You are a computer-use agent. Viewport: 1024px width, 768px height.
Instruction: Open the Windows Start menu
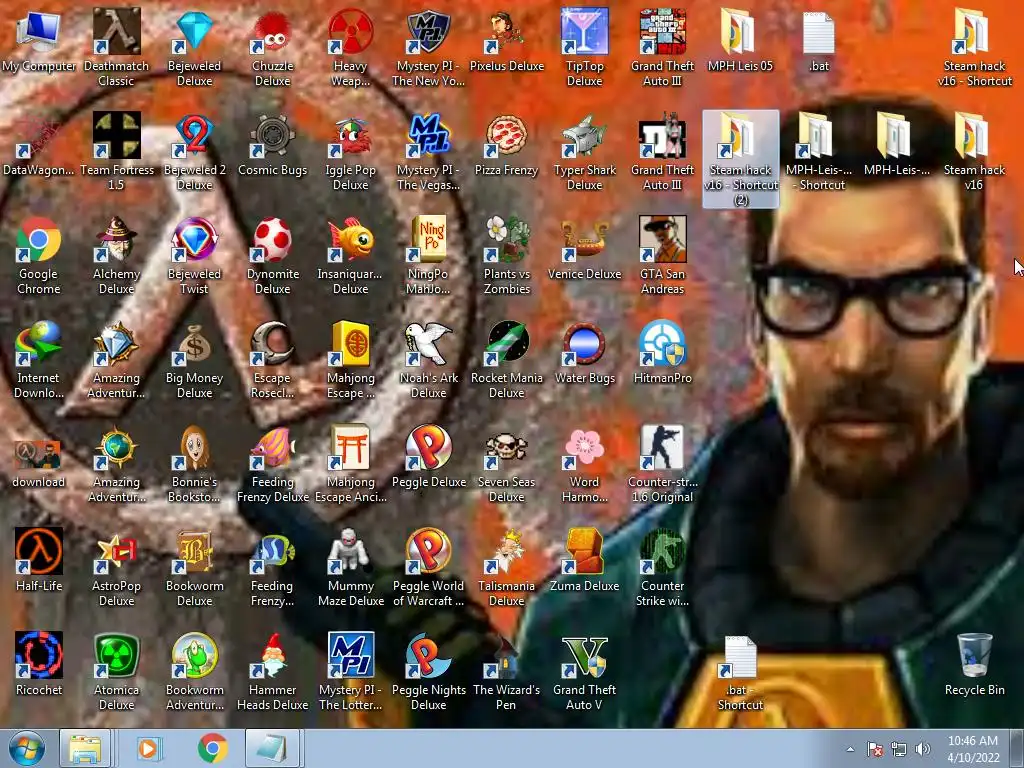point(26,748)
